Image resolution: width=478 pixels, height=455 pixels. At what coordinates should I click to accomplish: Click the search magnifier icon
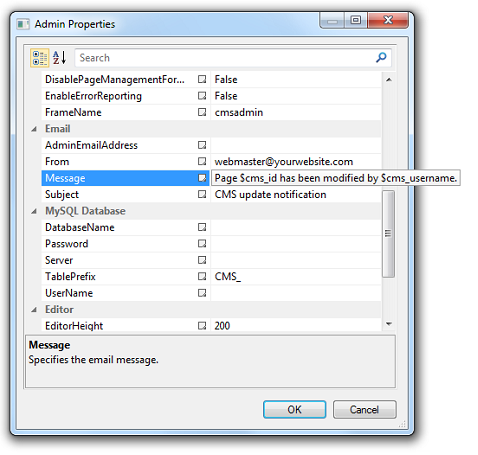pos(381,58)
